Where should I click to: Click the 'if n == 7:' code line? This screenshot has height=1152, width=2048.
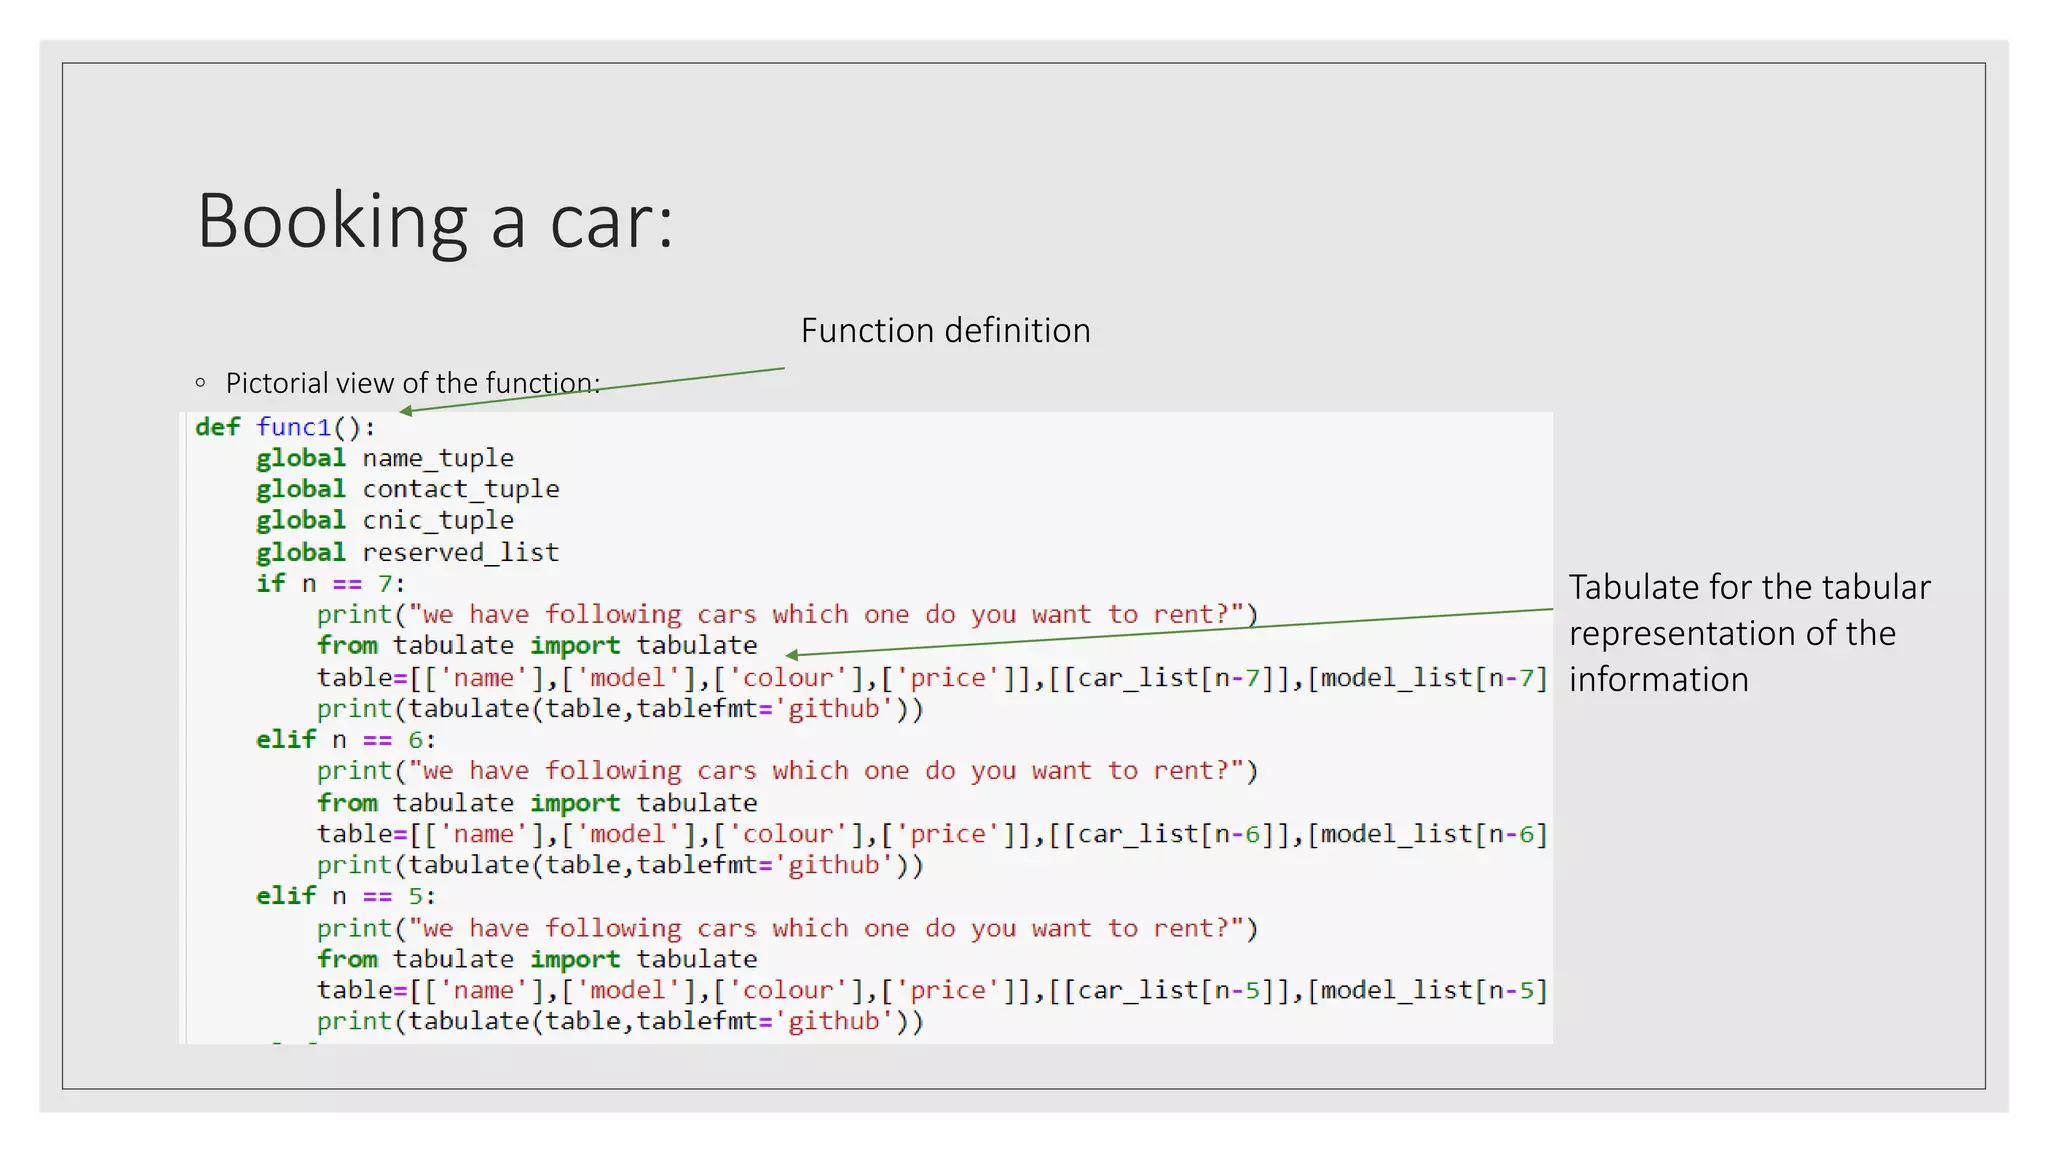click(x=330, y=583)
